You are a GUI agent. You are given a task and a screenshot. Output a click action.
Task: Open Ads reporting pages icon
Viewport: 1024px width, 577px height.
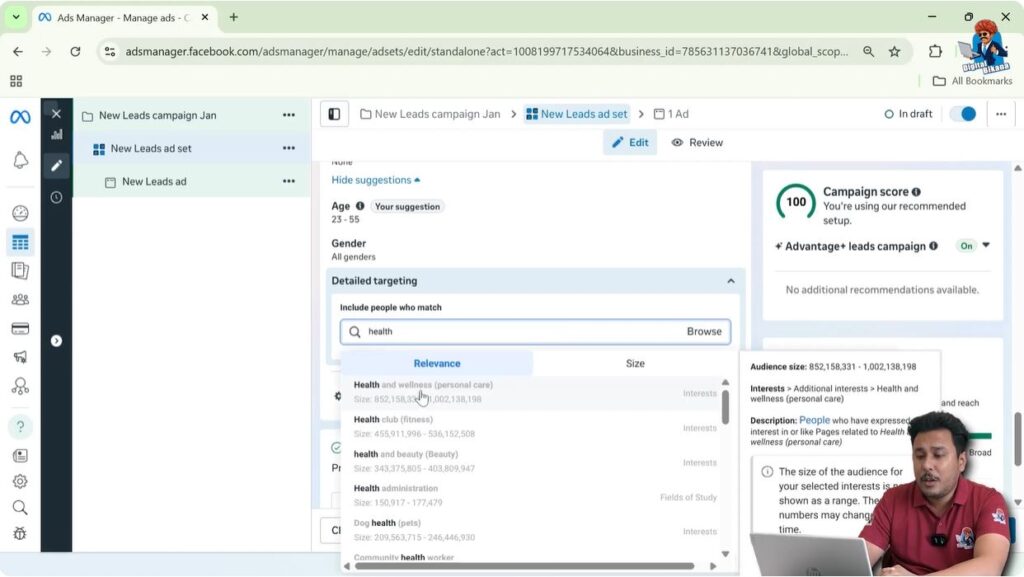click(20, 270)
